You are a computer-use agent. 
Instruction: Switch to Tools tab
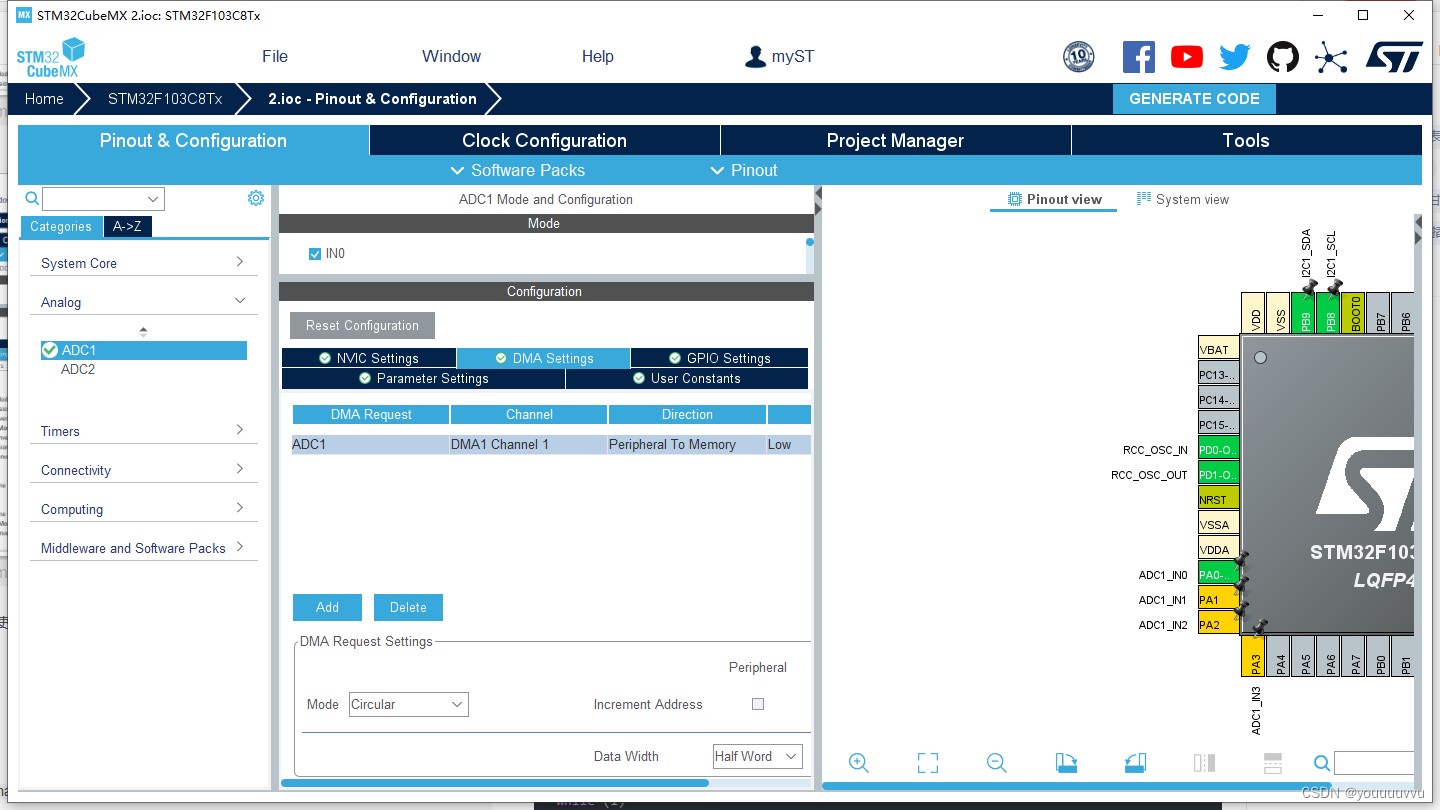[1246, 141]
